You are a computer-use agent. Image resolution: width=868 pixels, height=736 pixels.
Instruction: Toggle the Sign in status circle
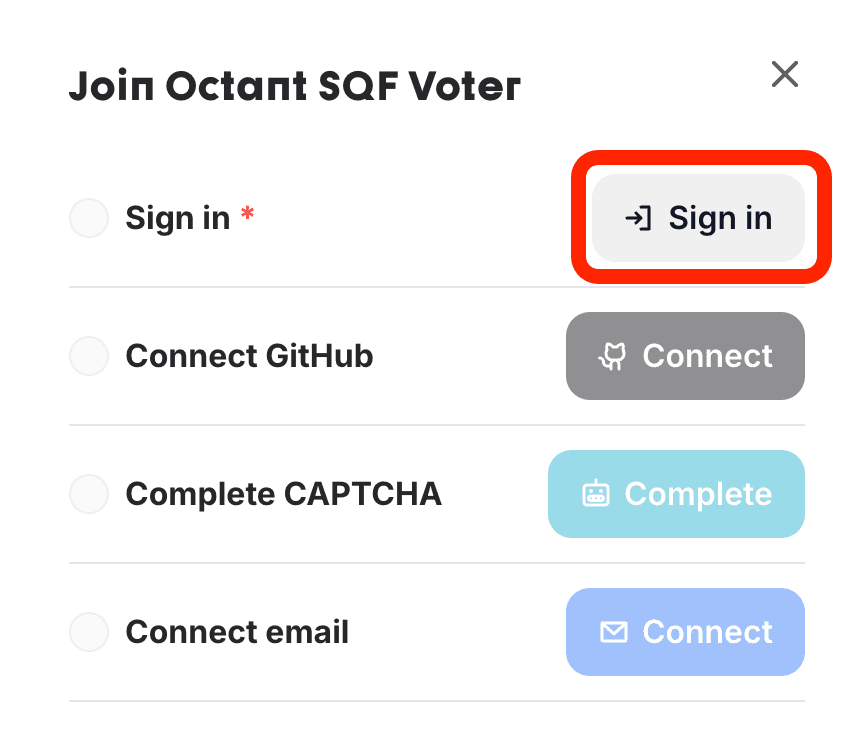click(89, 218)
